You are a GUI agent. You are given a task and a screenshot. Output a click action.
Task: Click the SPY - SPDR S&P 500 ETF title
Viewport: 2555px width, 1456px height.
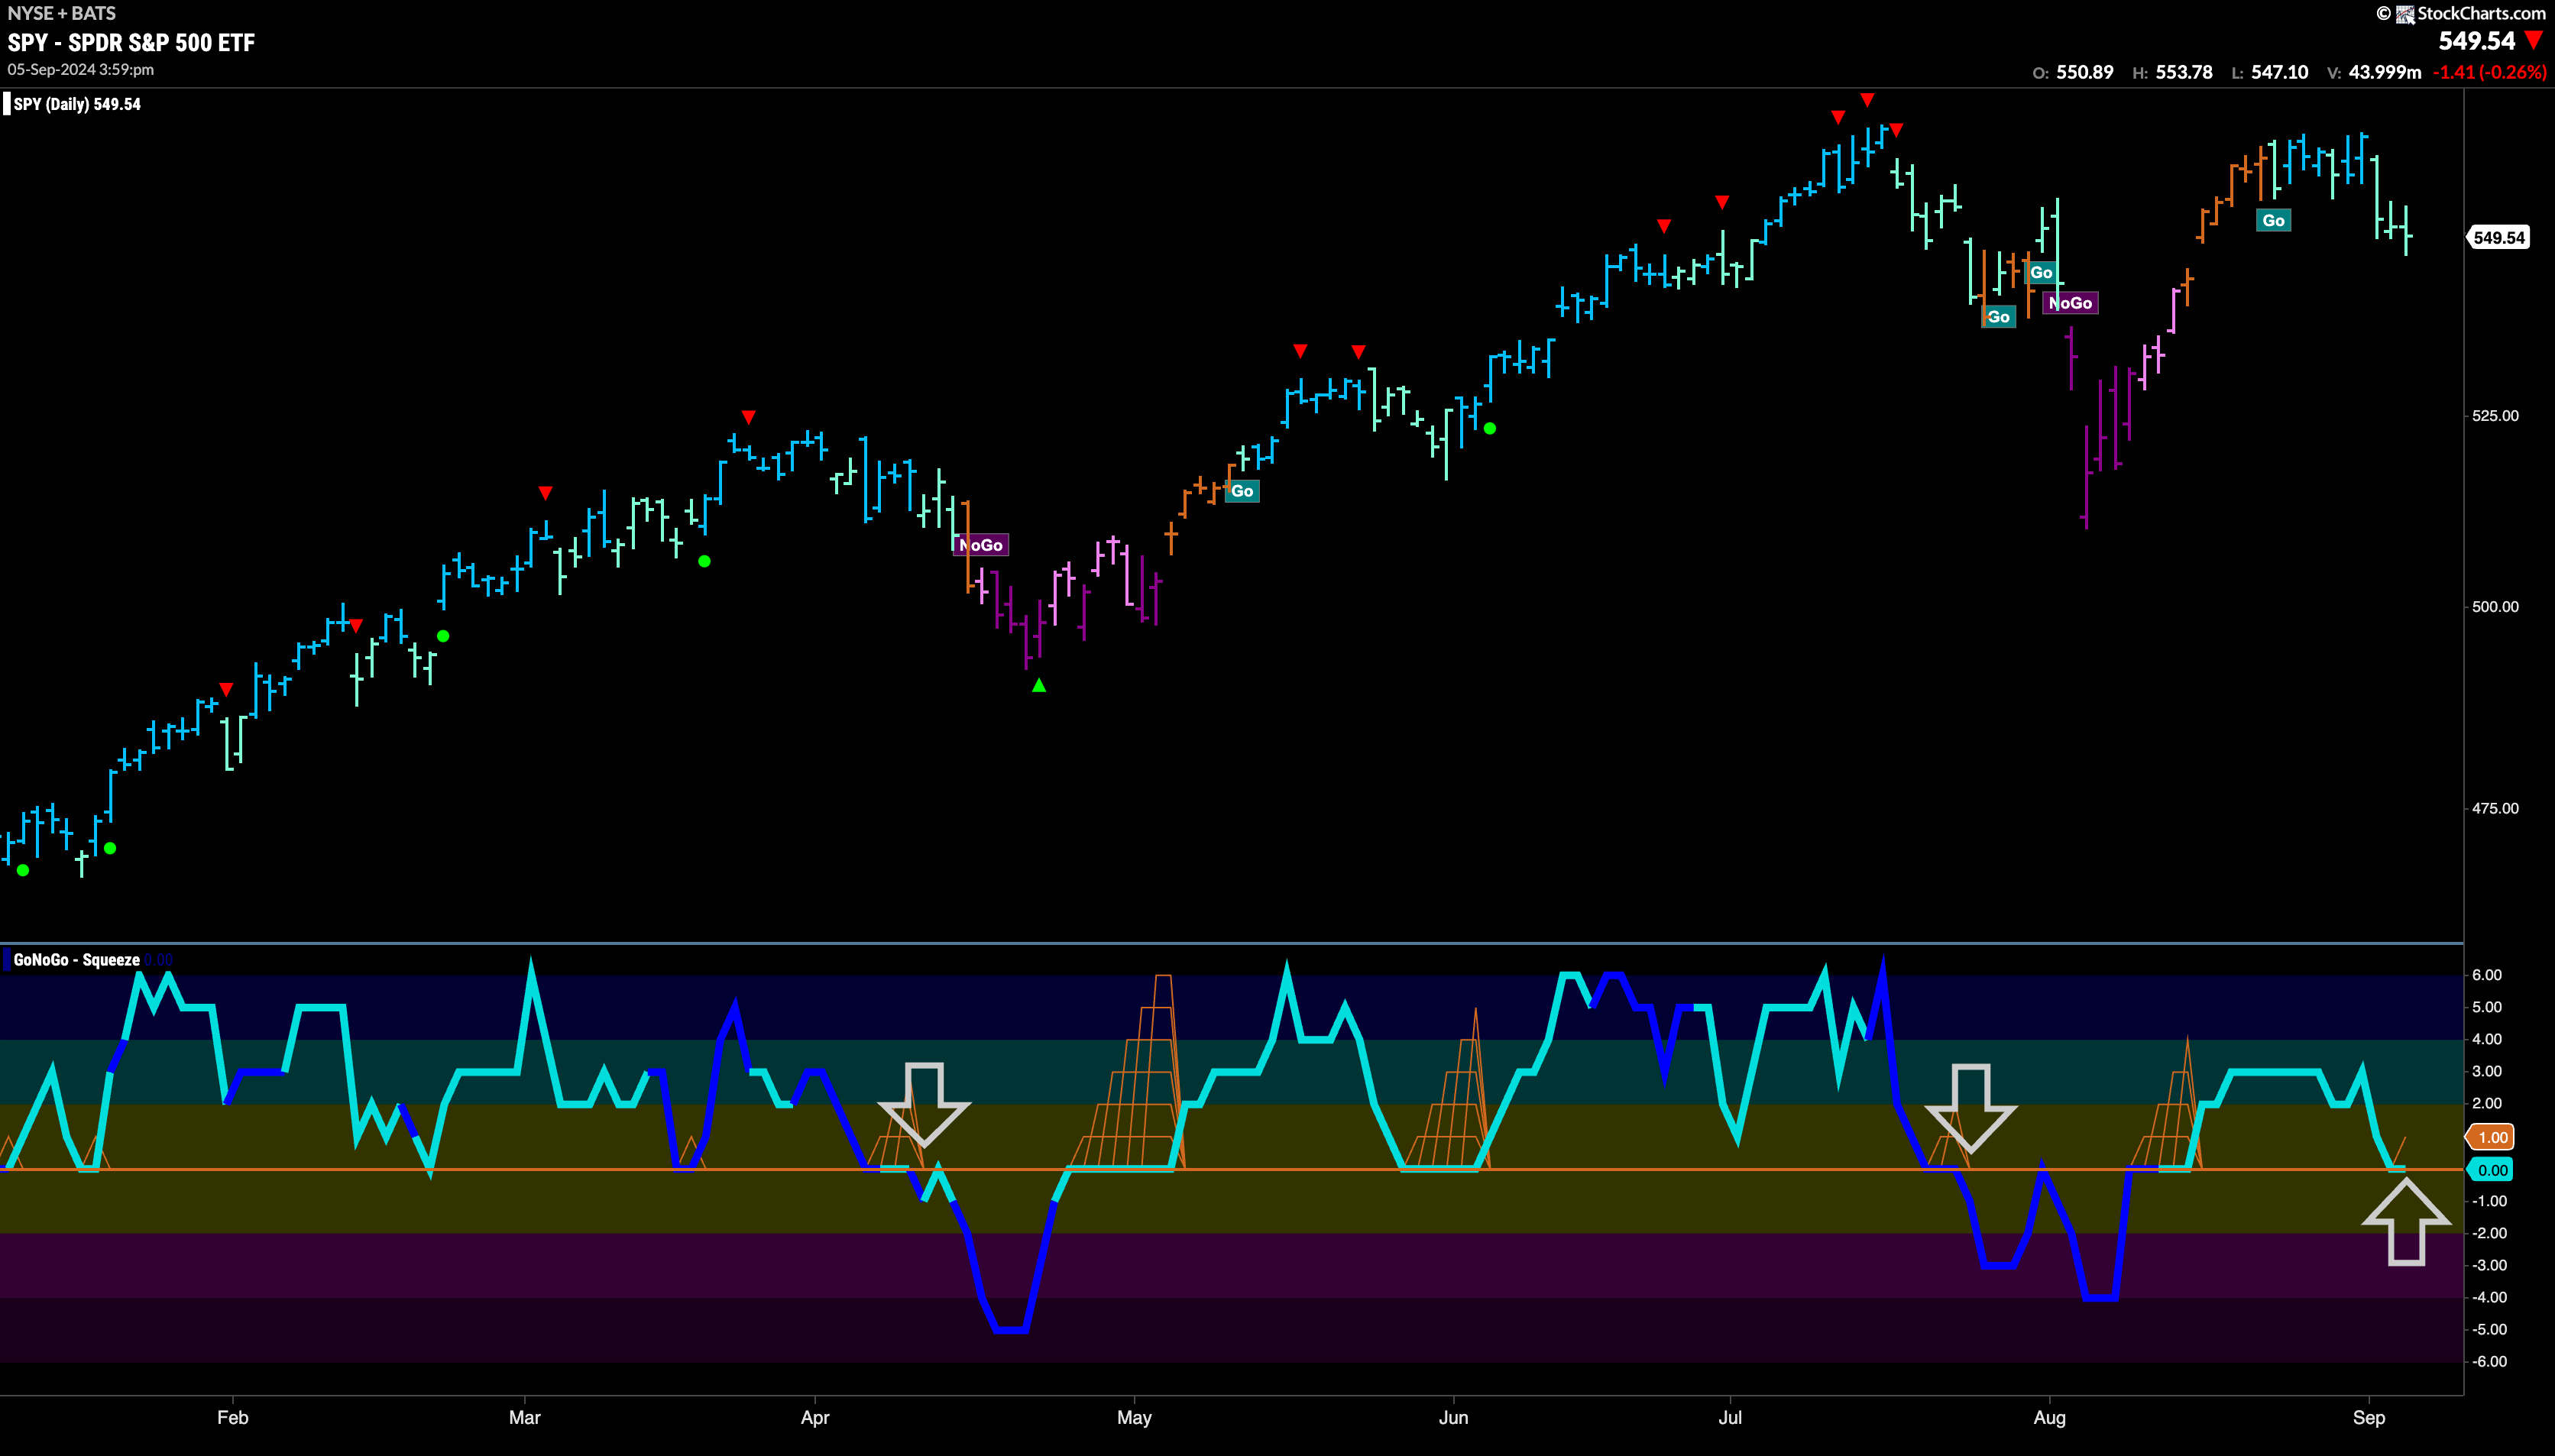click(131, 42)
